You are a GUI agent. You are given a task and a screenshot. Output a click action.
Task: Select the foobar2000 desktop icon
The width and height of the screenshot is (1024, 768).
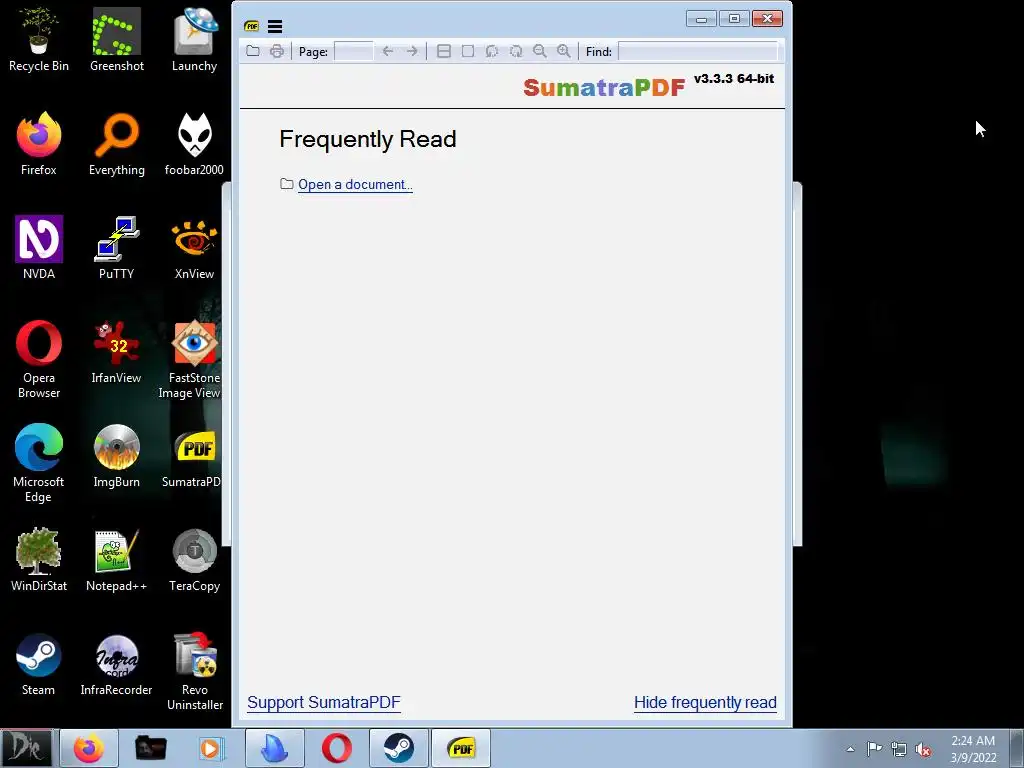pos(195,143)
